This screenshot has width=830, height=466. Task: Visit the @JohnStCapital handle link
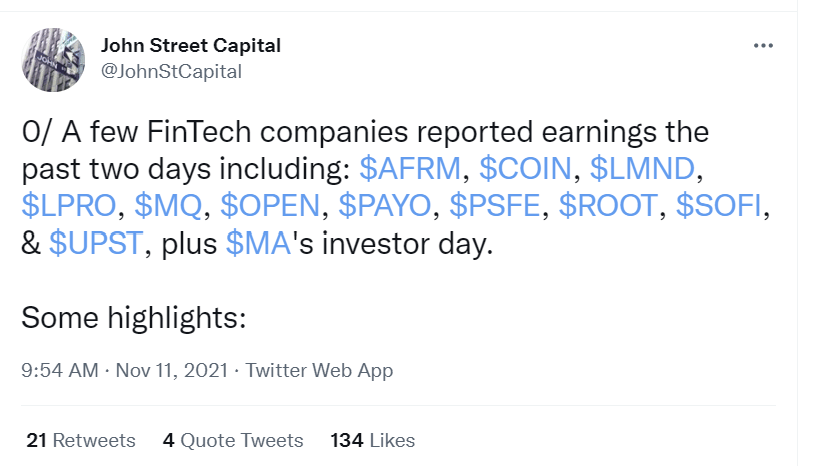pyautogui.click(x=171, y=71)
